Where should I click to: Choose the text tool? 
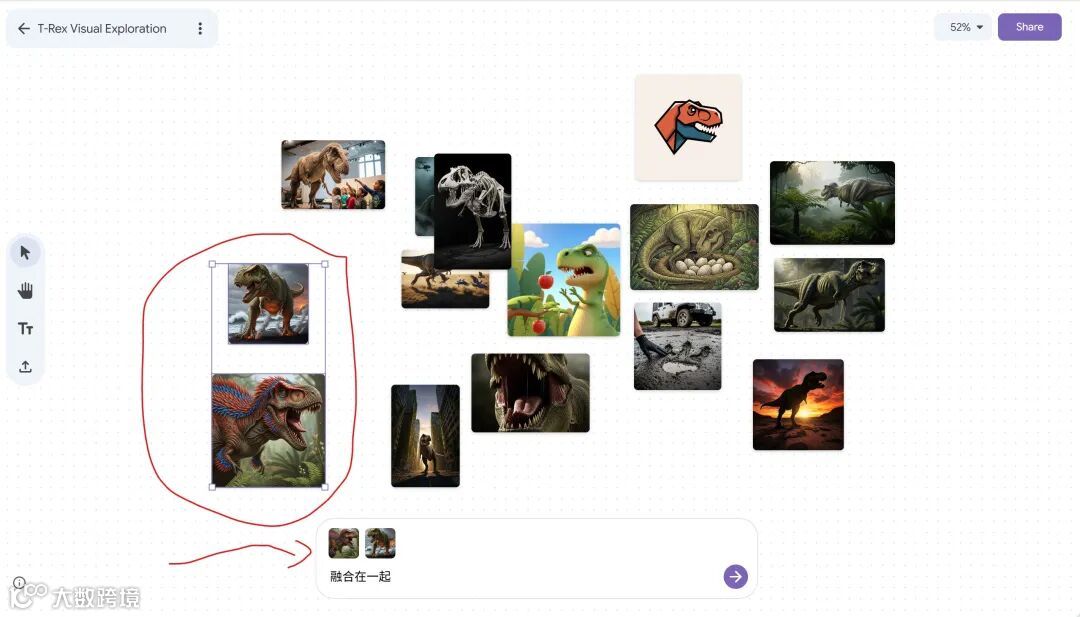25,328
